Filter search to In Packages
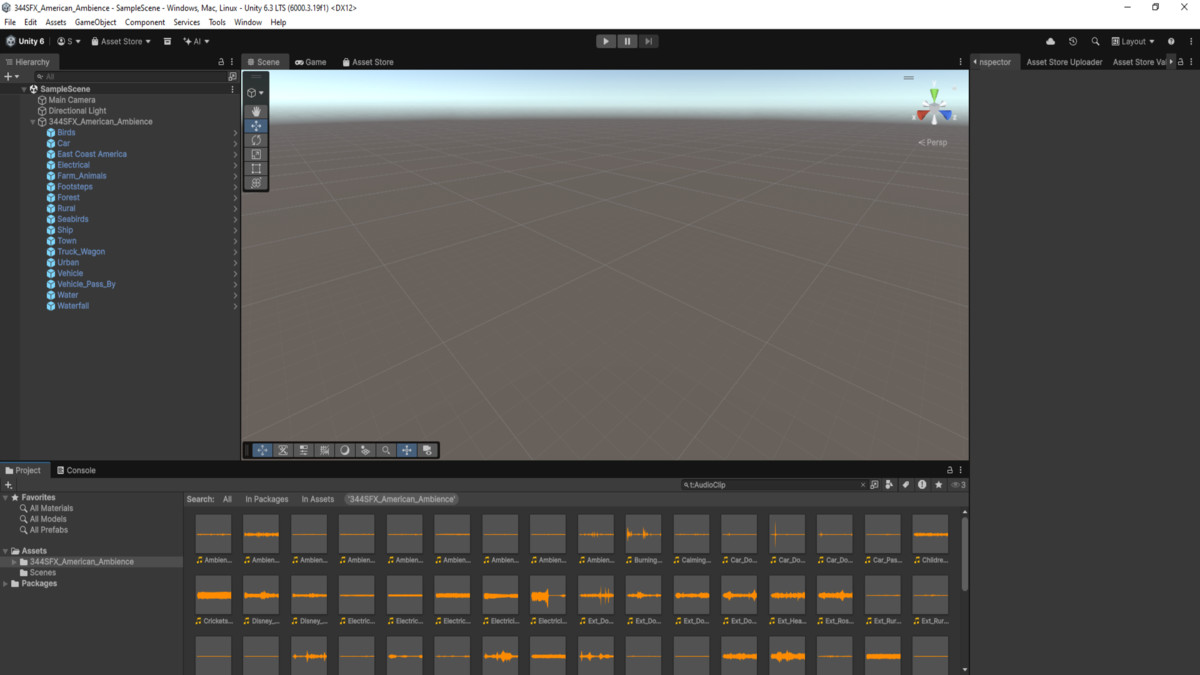The width and height of the screenshot is (1200, 675). click(267, 499)
